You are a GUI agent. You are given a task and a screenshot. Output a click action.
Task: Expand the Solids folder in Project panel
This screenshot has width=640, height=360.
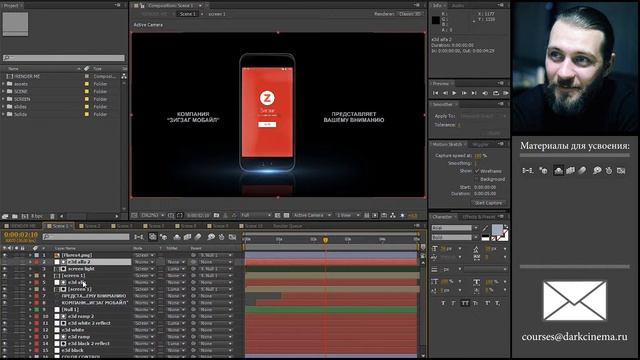4,114
